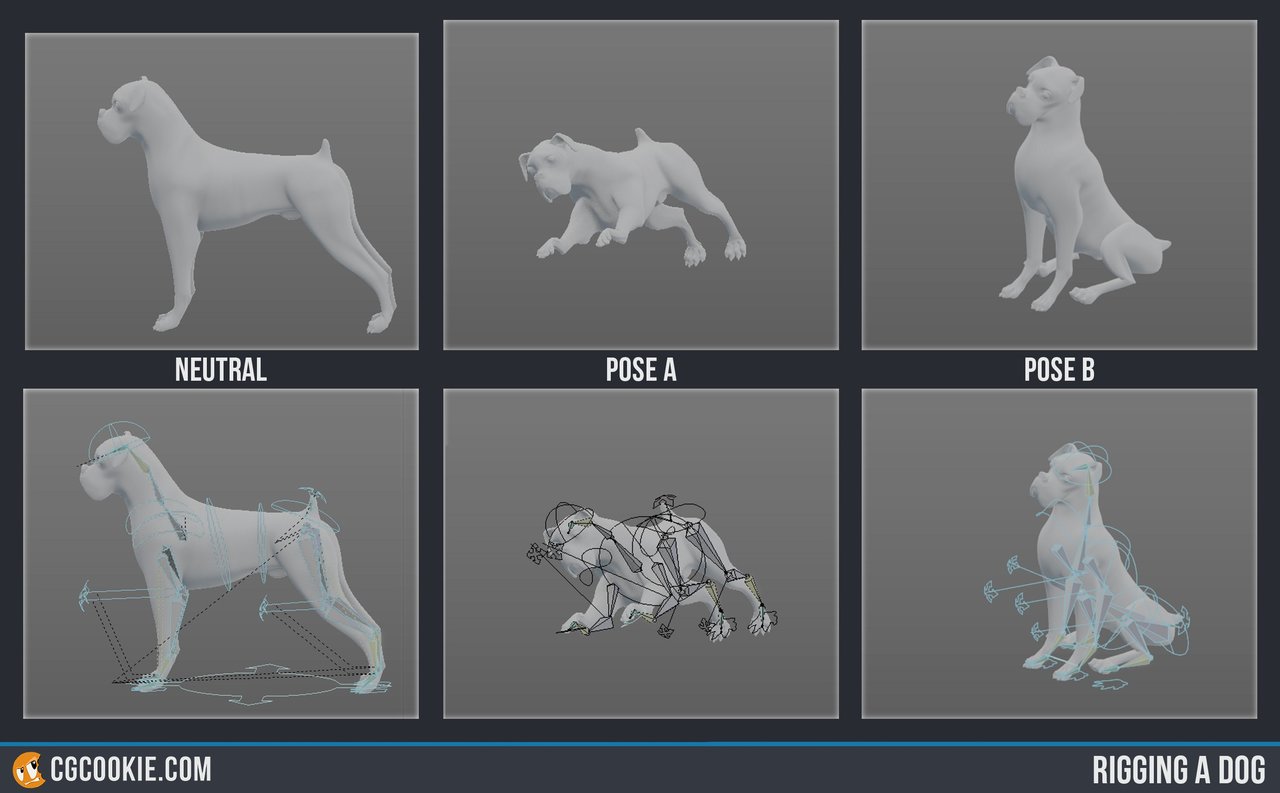Open the Pose B rigged sitting dog panel
The width and height of the screenshot is (1280, 793).
(1059, 553)
